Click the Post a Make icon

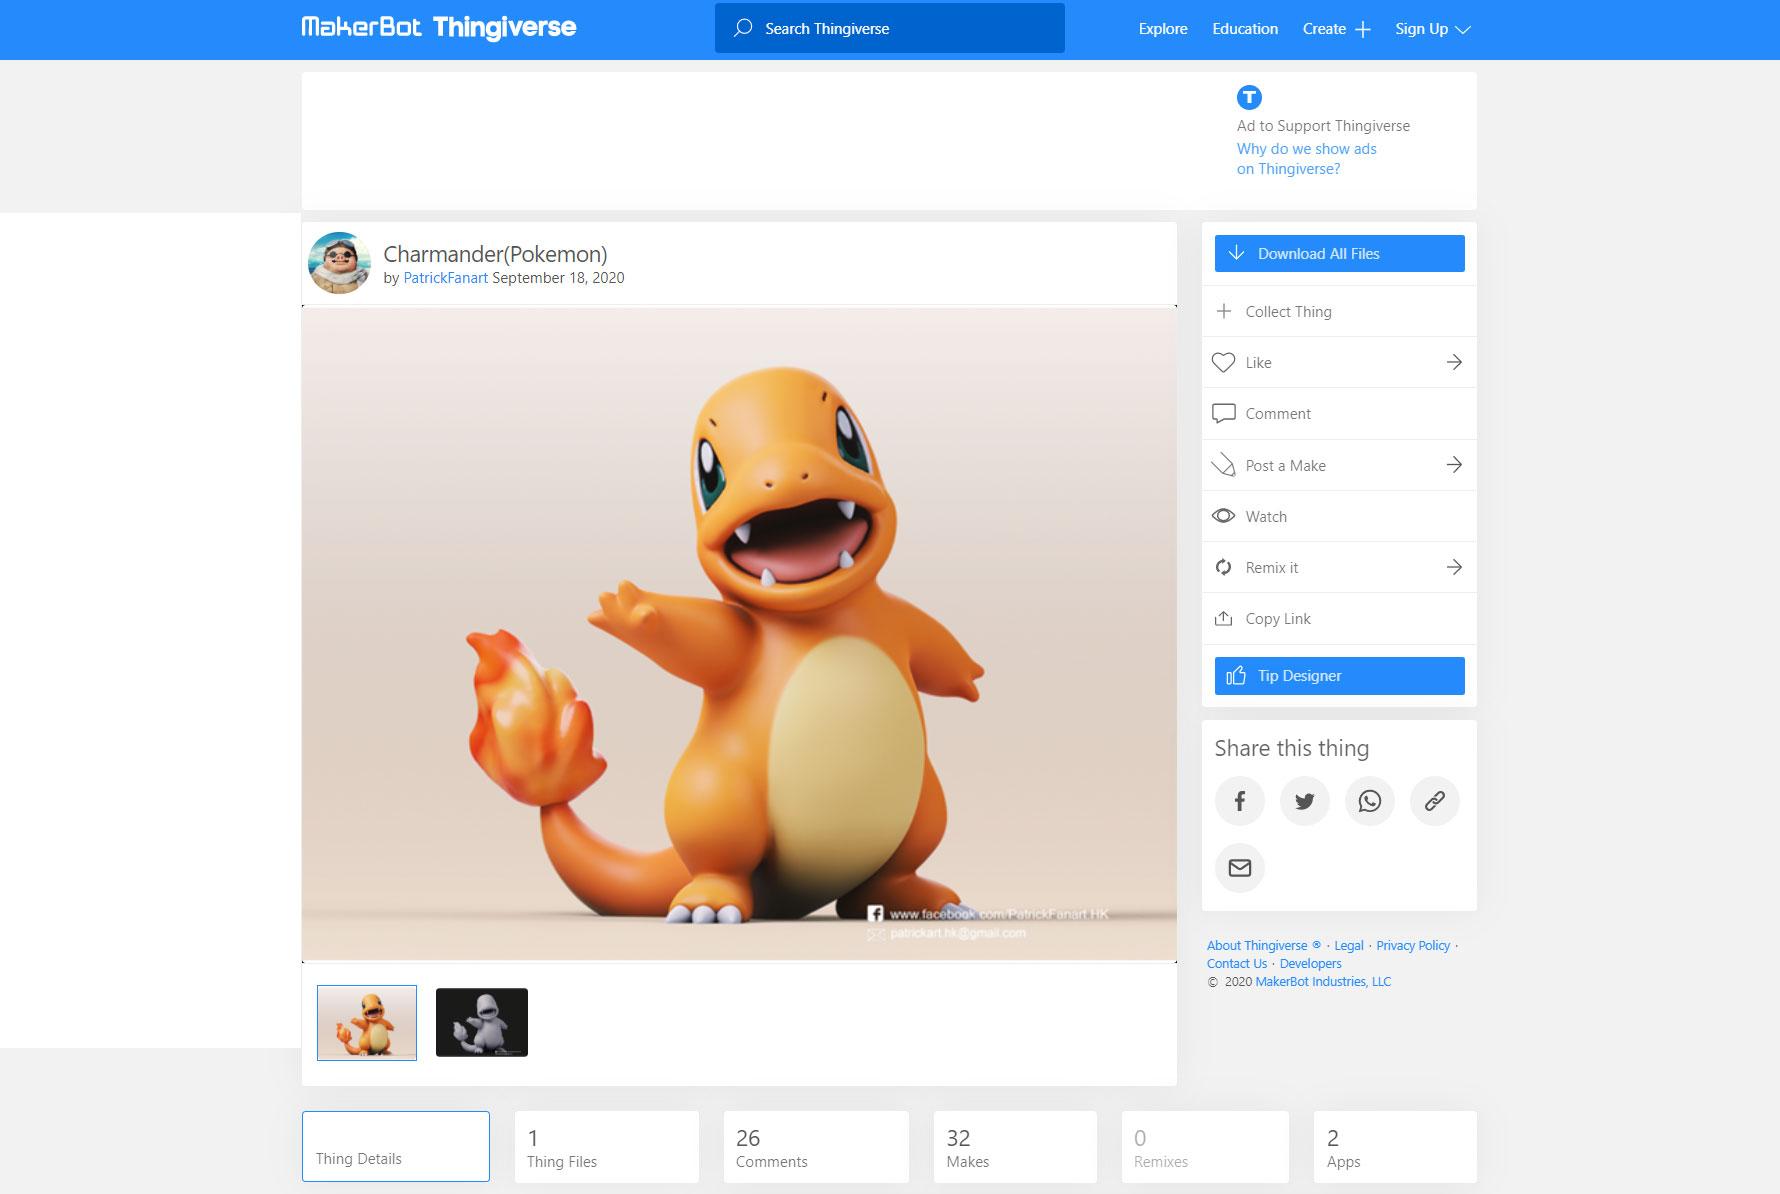pyautogui.click(x=1223, y=465)
